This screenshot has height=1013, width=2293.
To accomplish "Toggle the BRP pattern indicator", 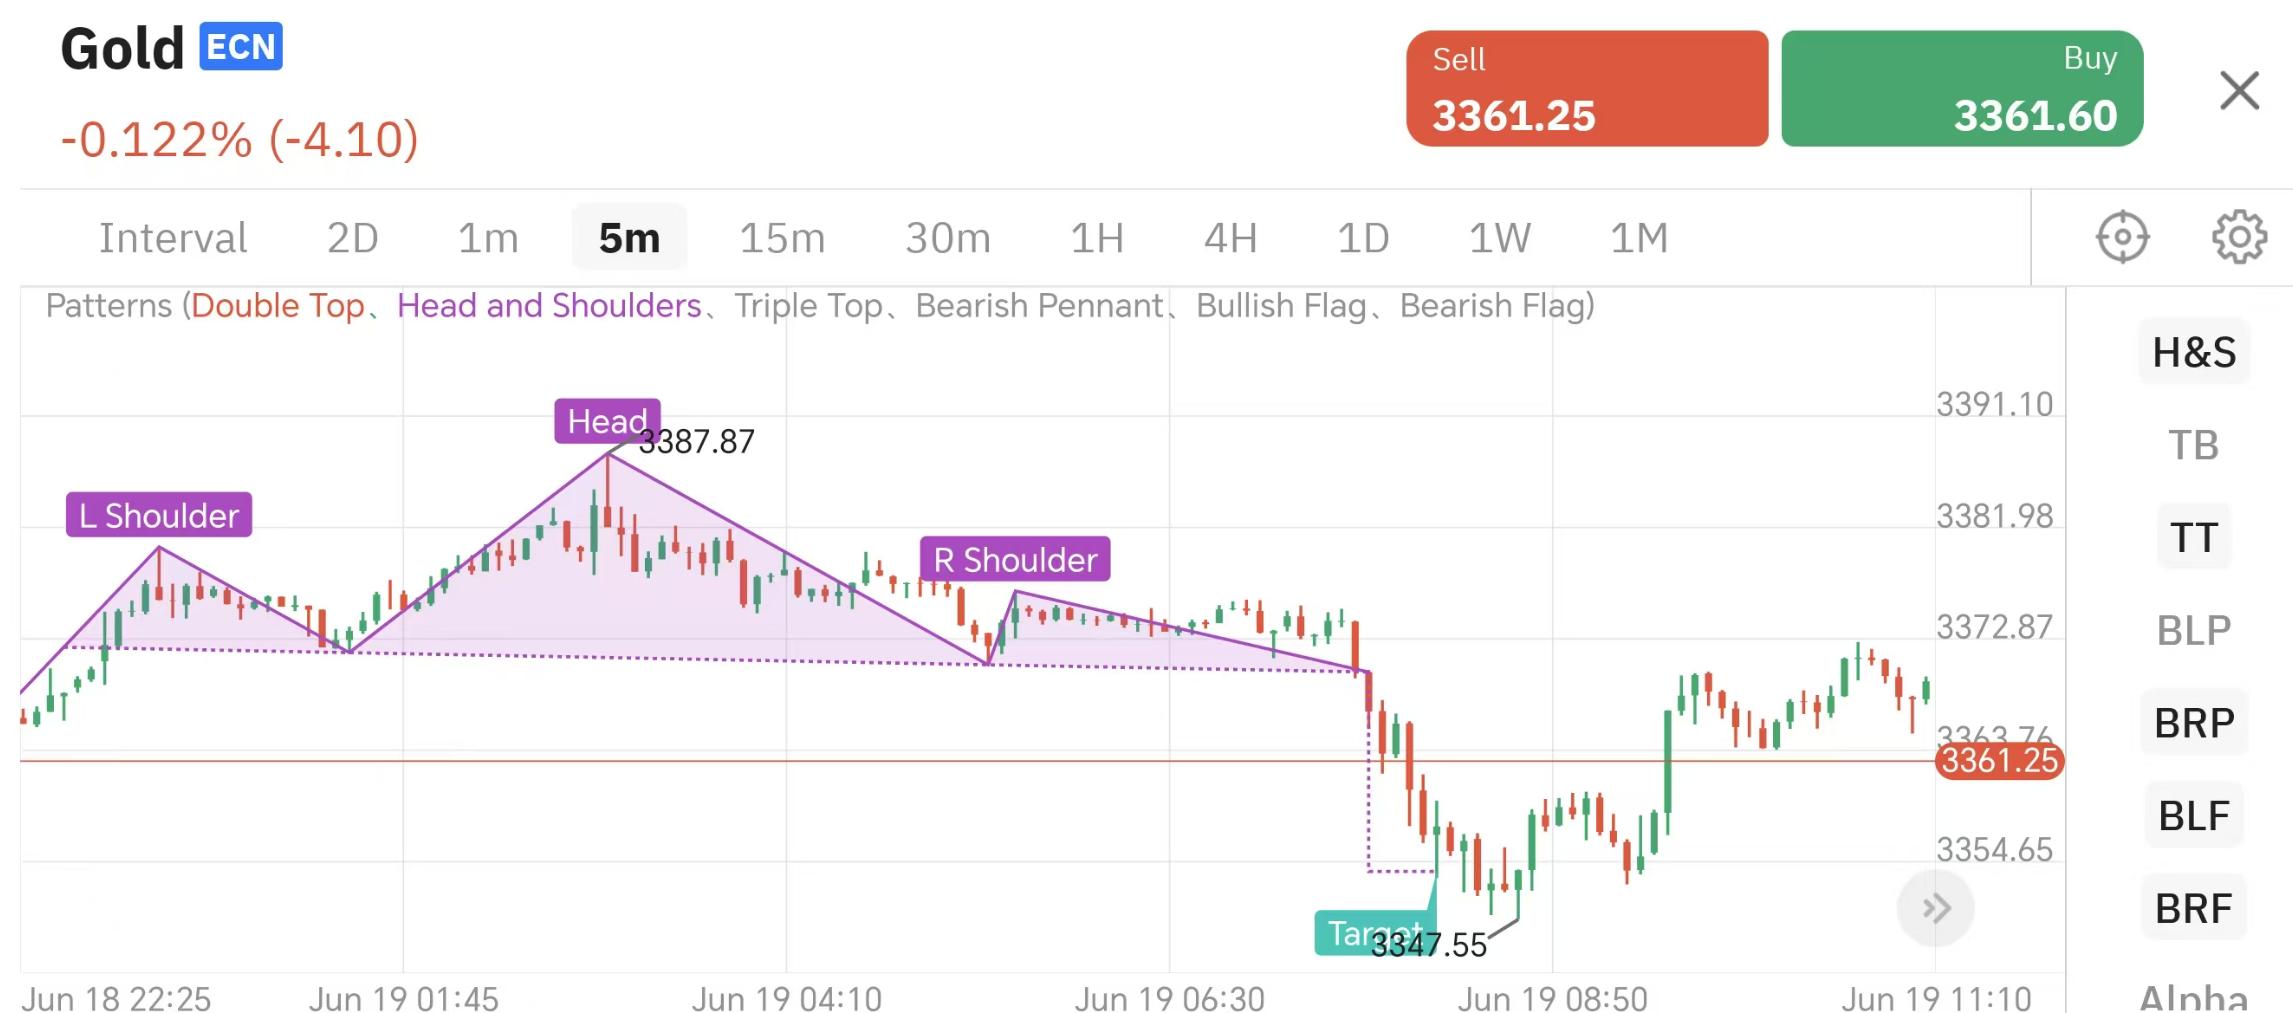I will 2194,723.
